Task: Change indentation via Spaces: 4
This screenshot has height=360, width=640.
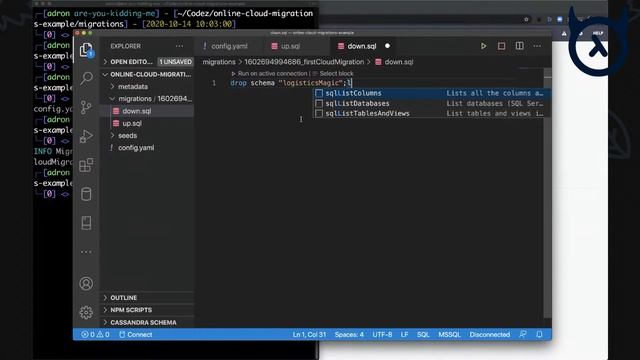Action: coord(349,334)
